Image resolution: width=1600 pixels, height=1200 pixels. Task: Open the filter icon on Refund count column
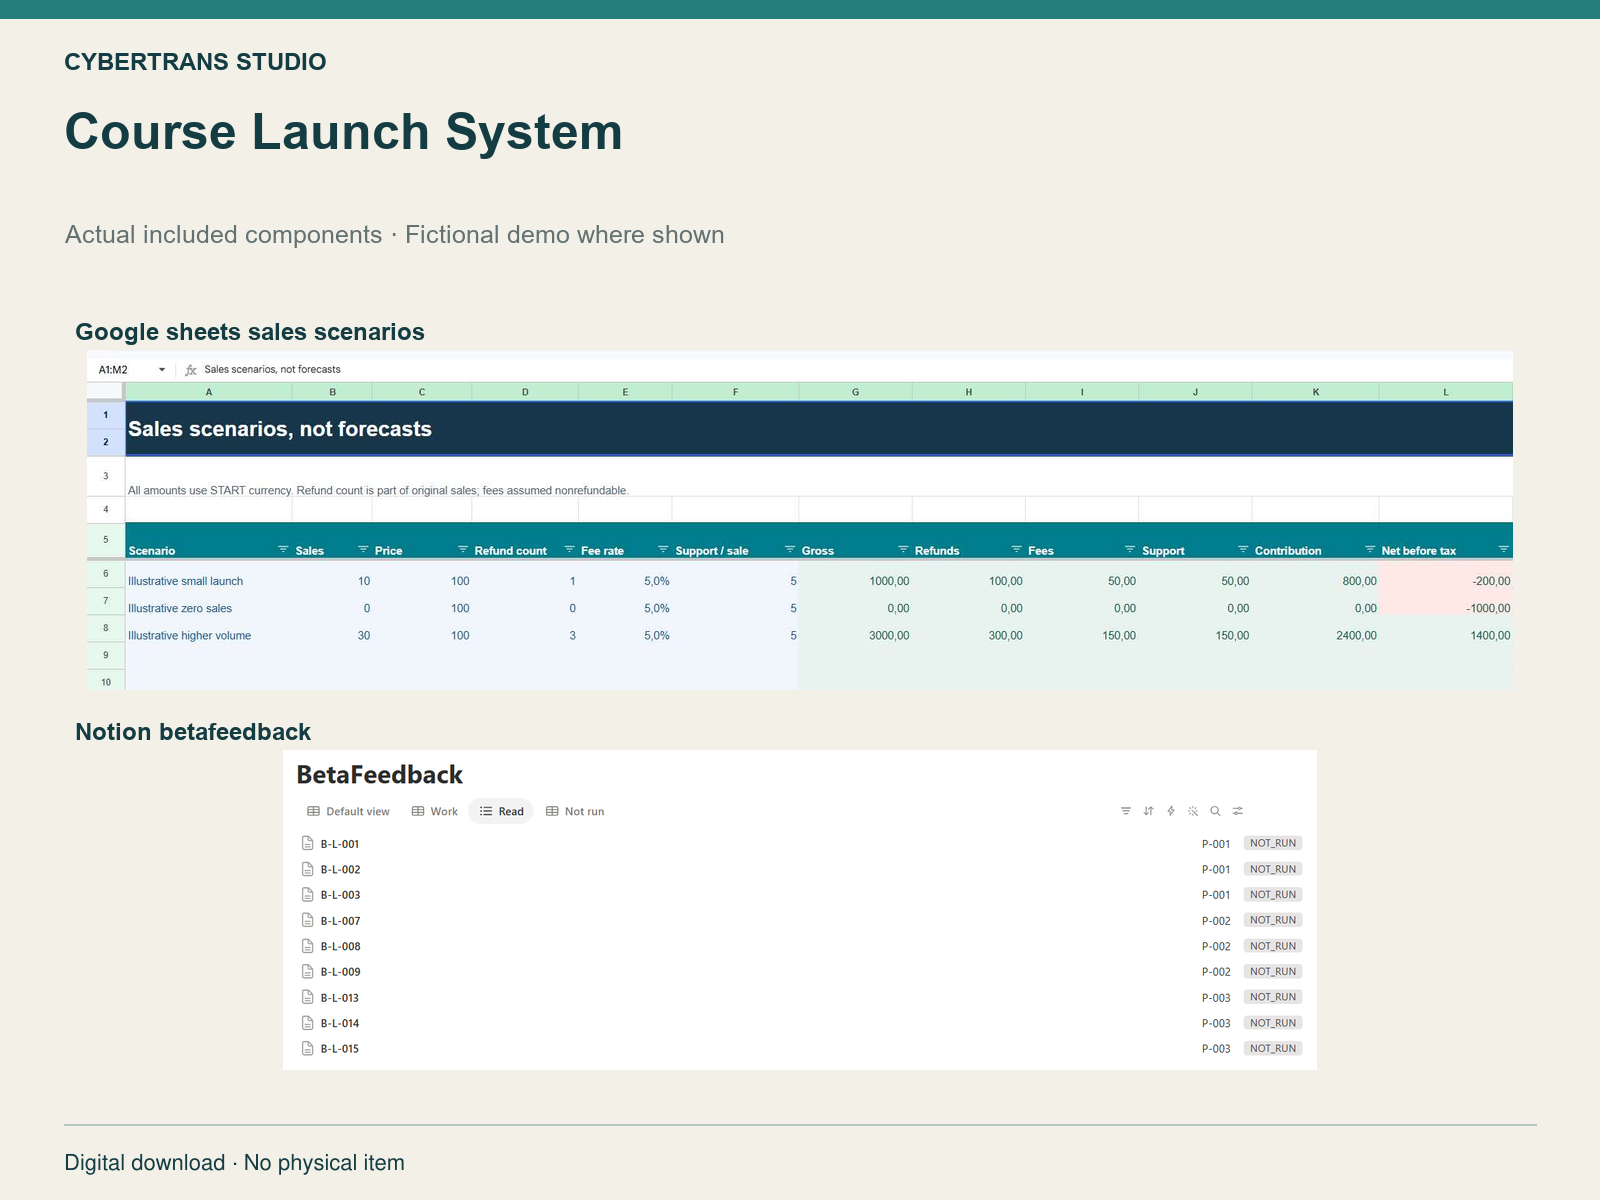570,549
